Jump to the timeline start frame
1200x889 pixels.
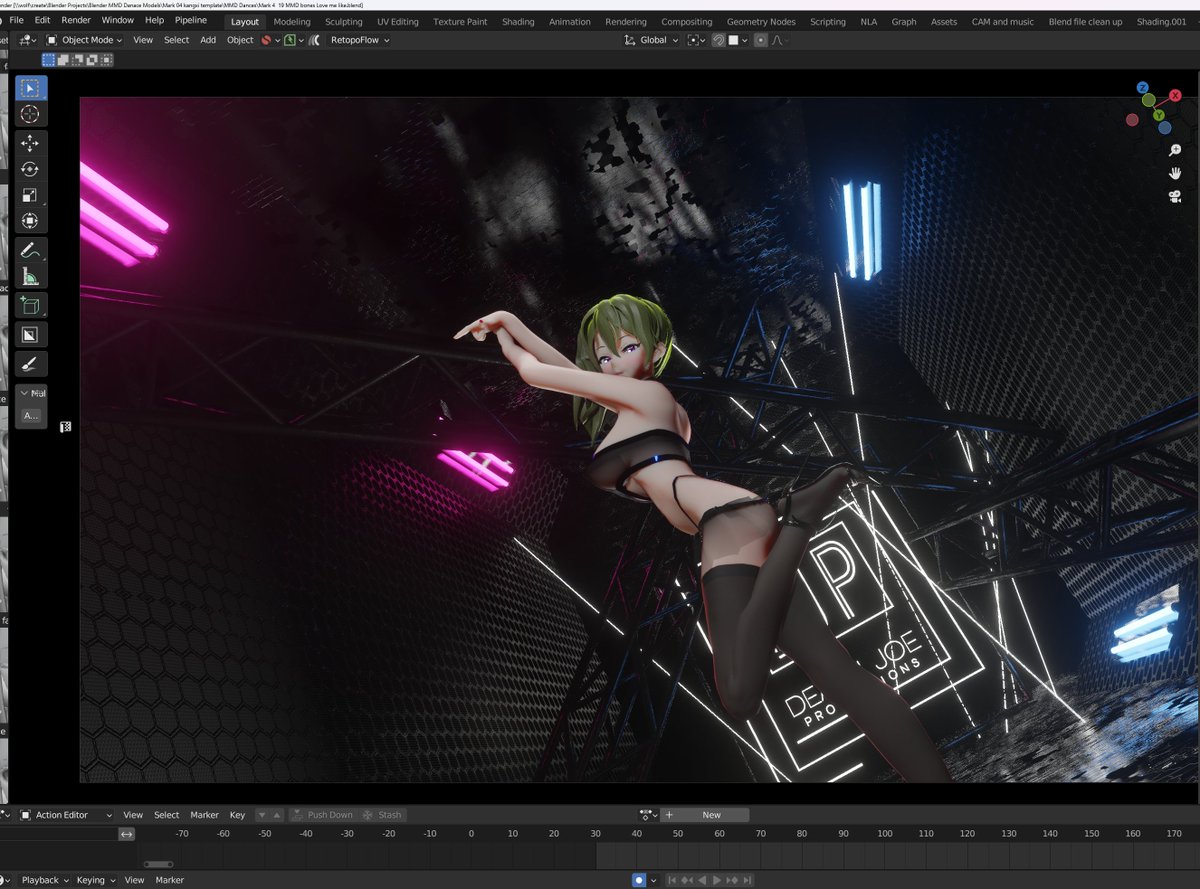coord(673,880)
